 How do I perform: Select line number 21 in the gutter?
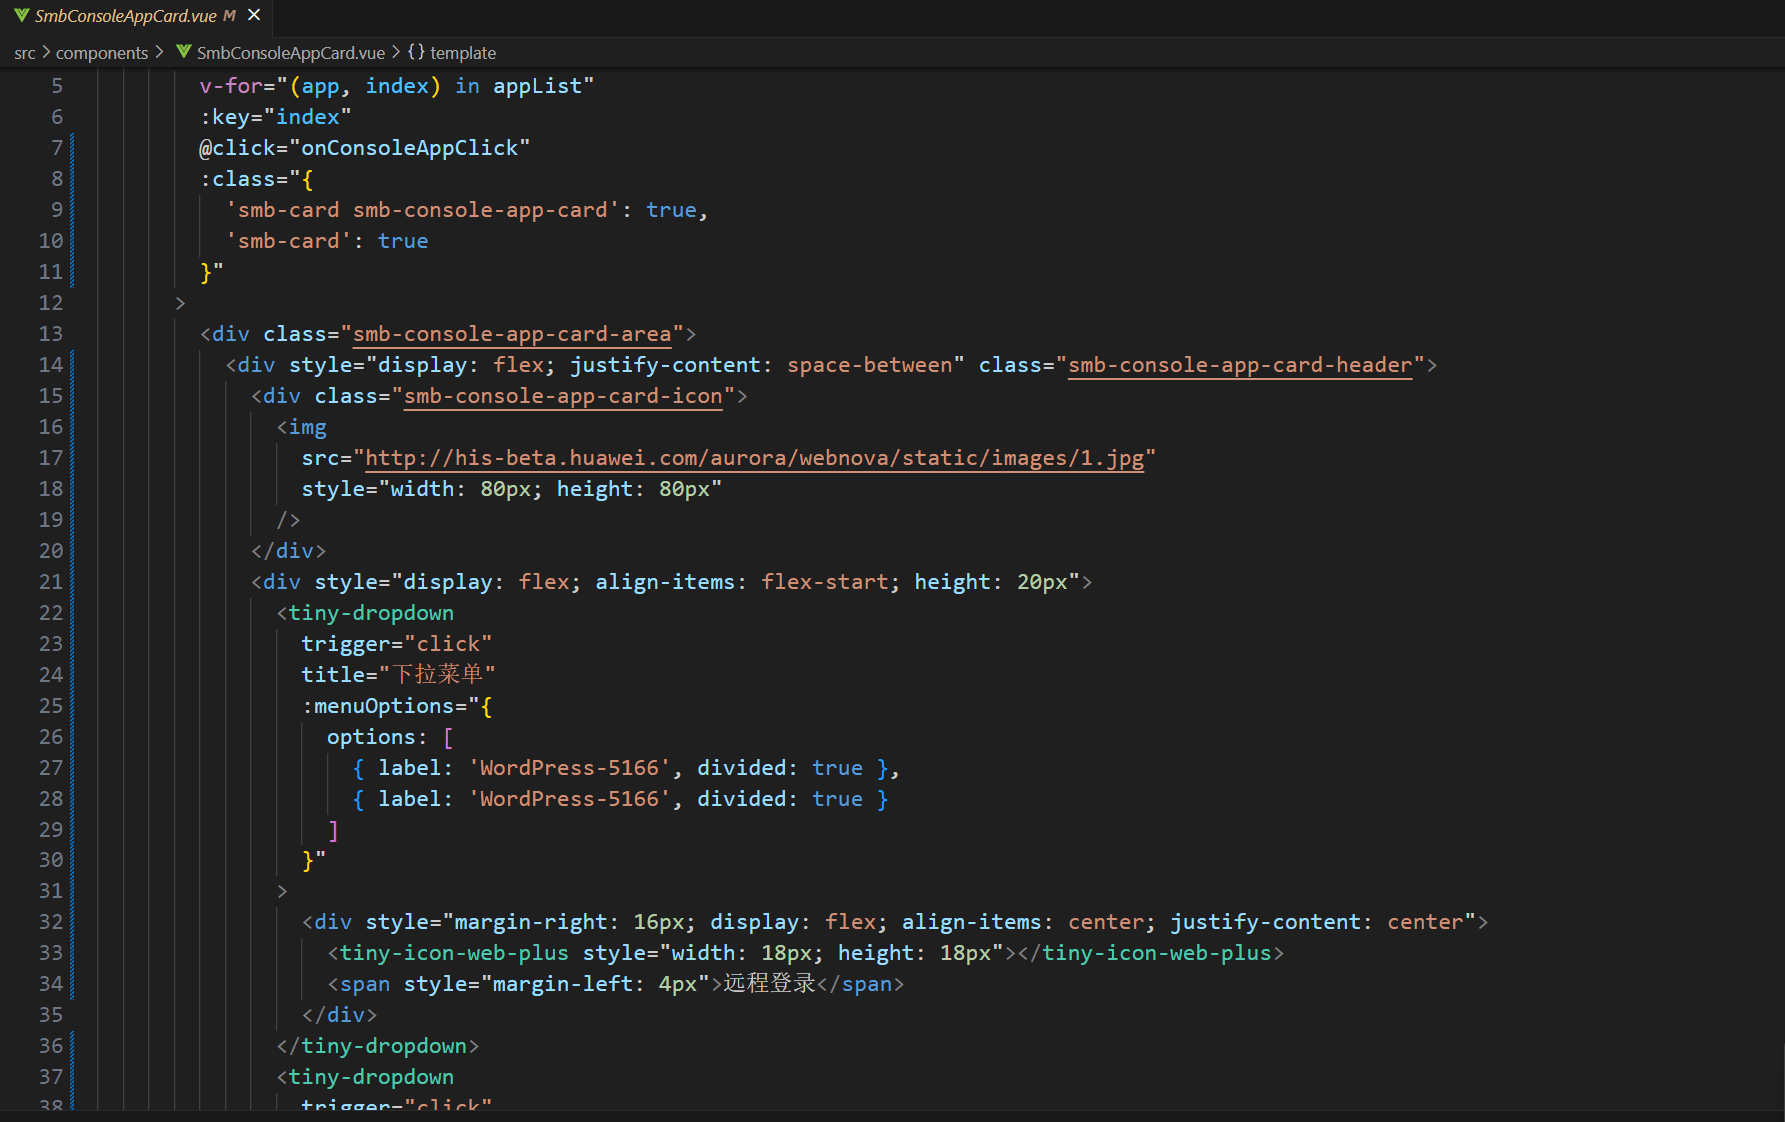[x=51, y=582]
